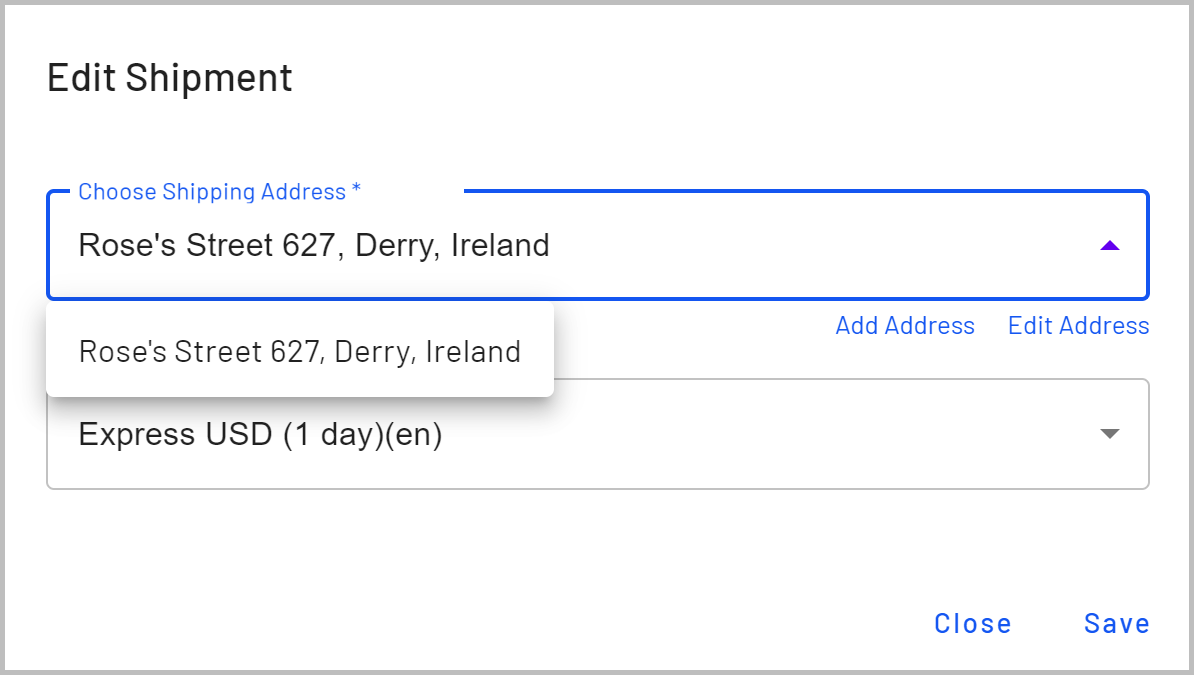Expand shipping methods with the down caret
This screenshot has height=675, width=1194.
click(1108, 434)
